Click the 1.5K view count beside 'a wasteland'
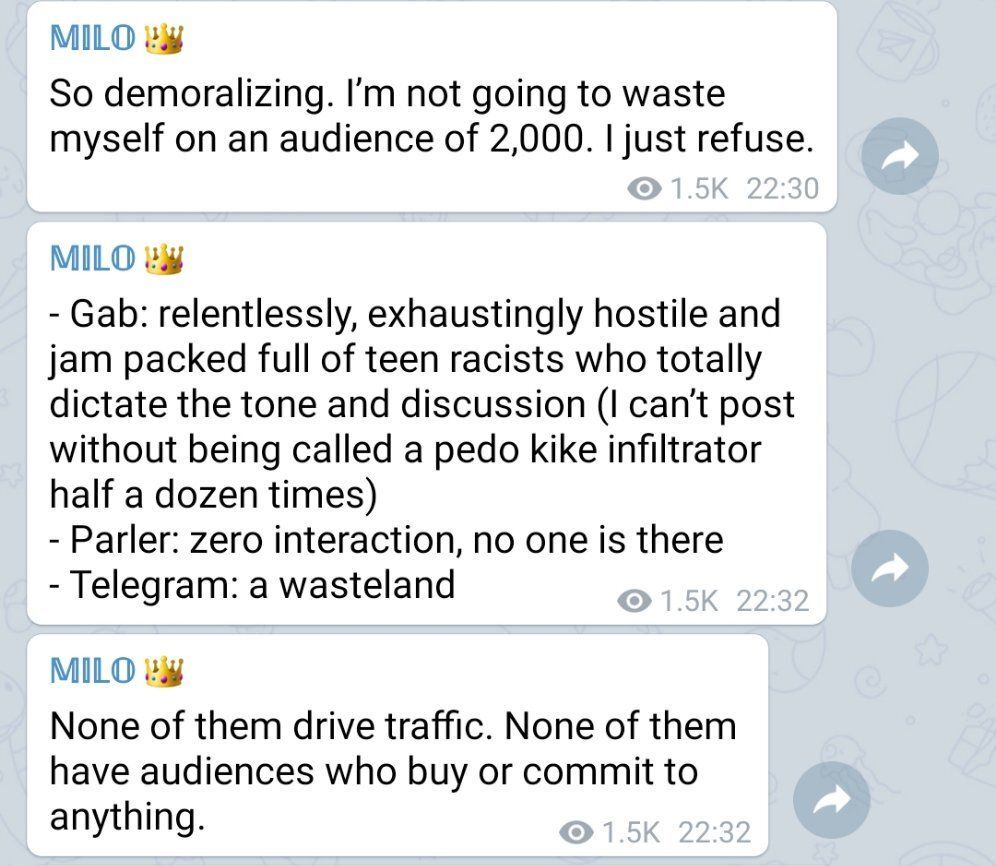This screenshot has width=996, height=866. click(689, 600)
